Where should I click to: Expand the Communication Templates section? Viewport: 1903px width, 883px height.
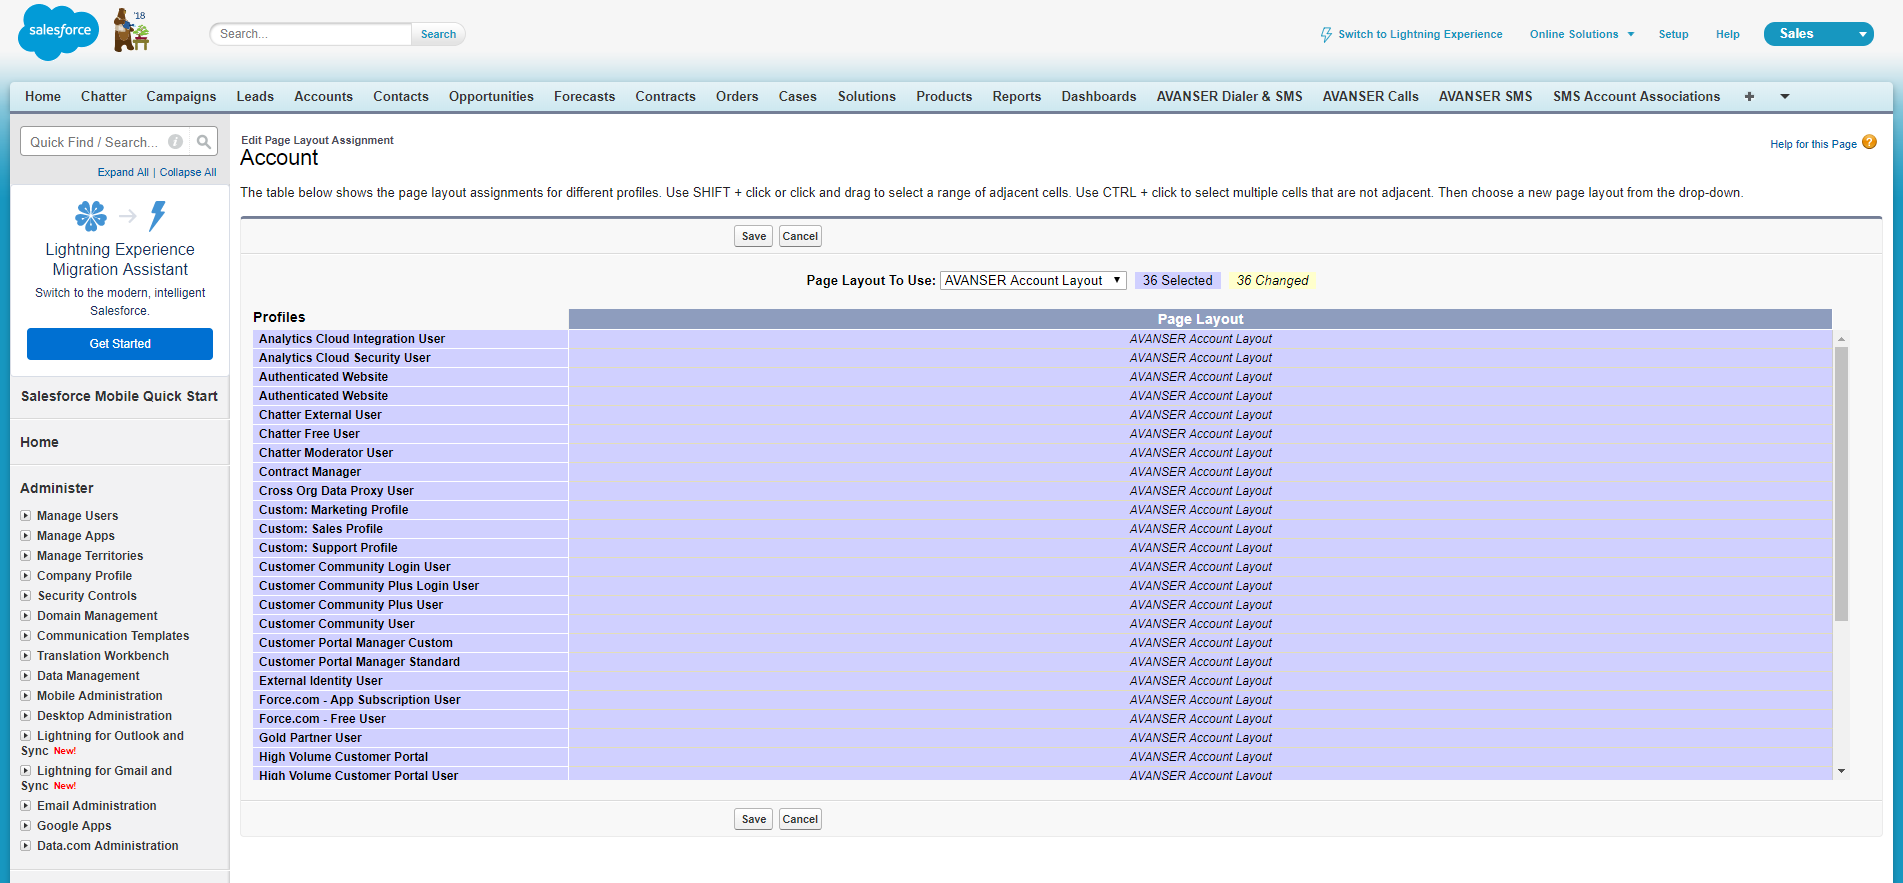click(x=26, y=636)
